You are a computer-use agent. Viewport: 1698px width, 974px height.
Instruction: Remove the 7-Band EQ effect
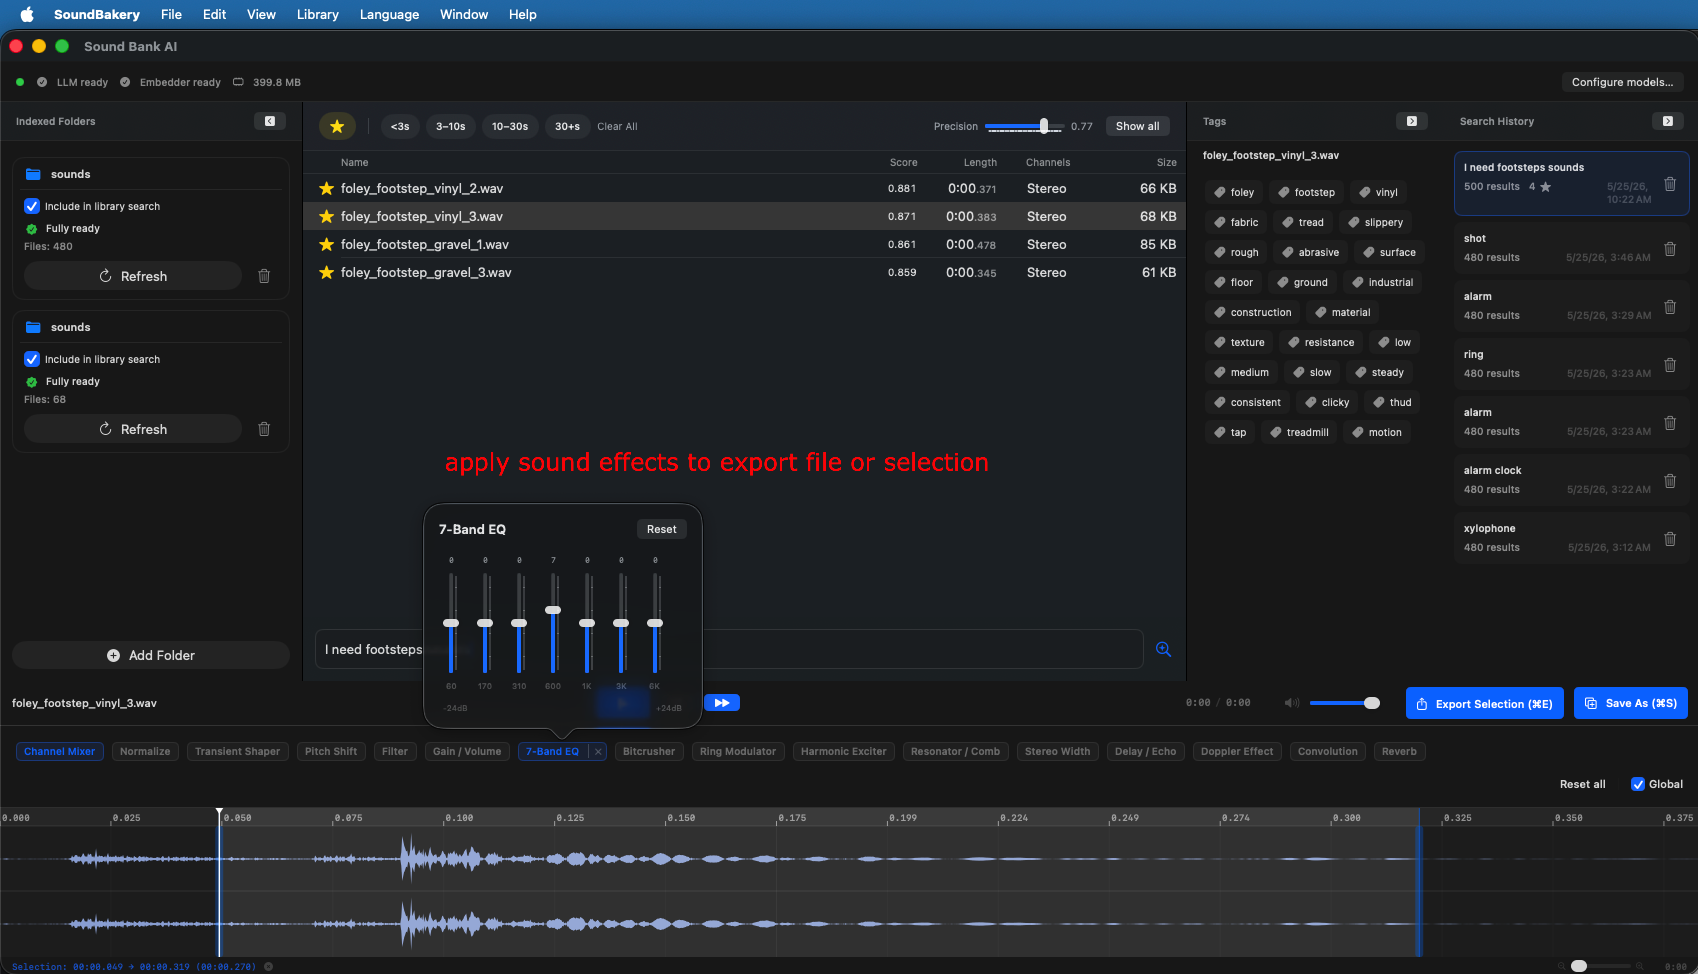[x=598, y=751]
